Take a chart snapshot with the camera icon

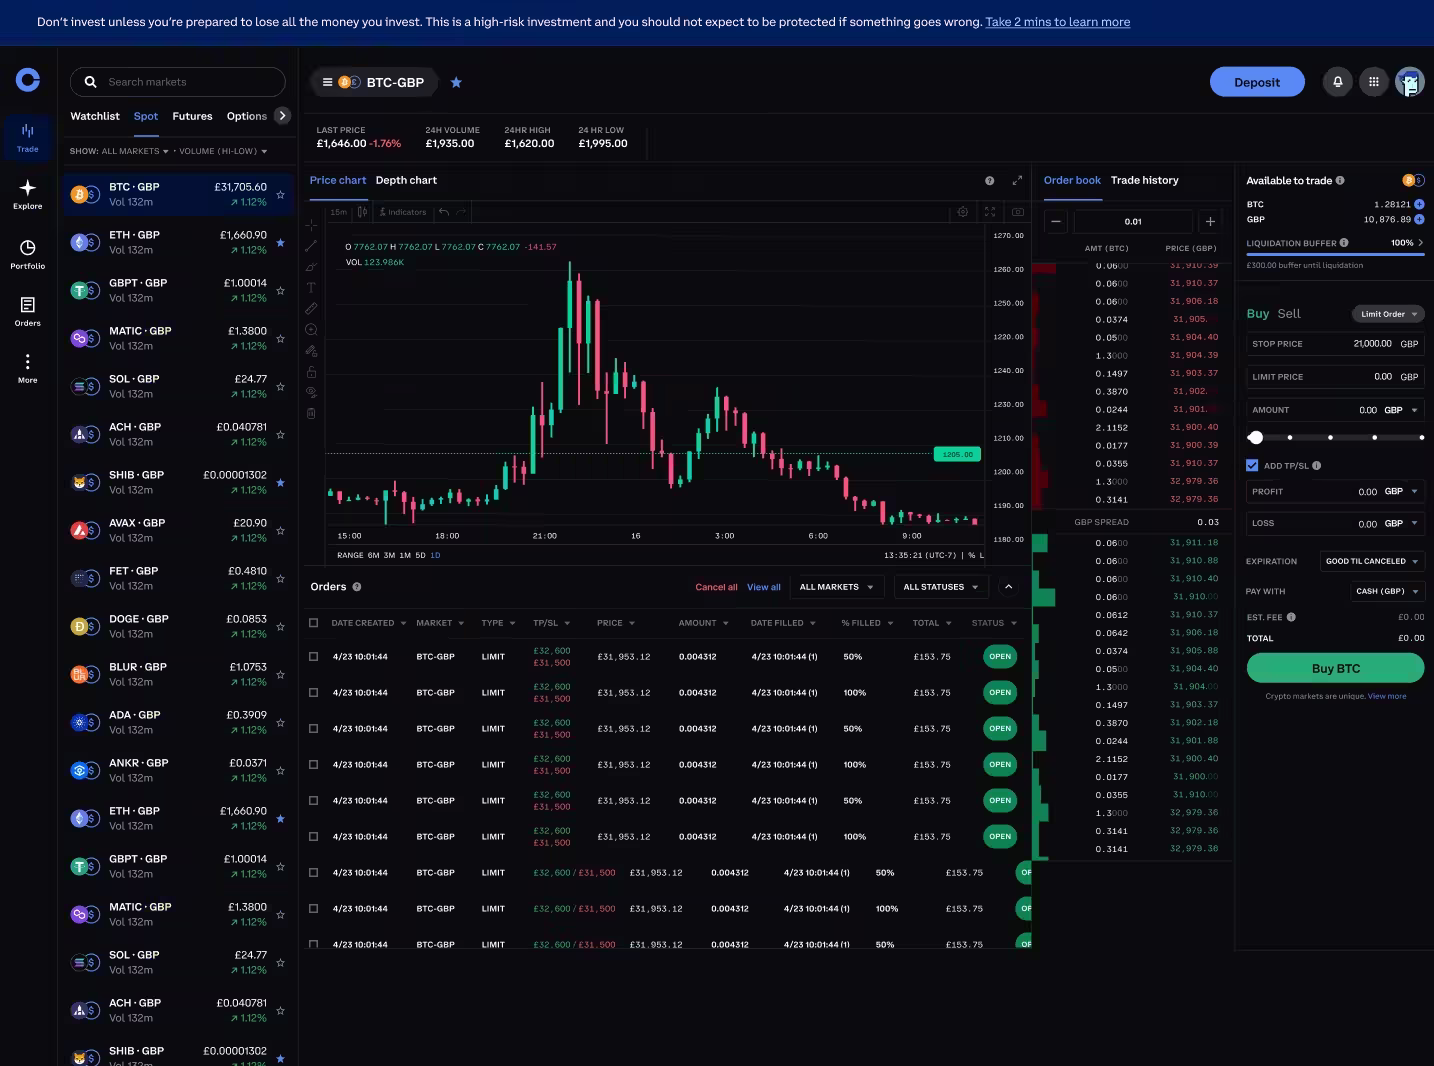click(x=1017, y=212)
